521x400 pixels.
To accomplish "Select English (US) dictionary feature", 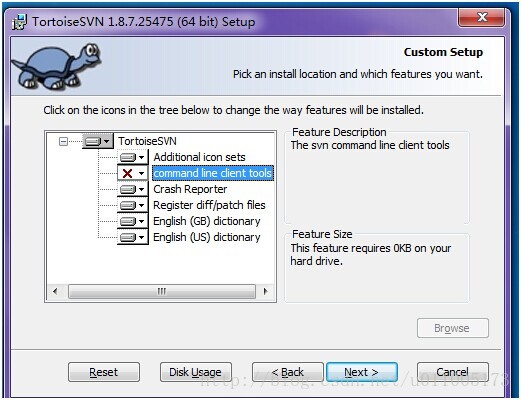I will 207,237.
